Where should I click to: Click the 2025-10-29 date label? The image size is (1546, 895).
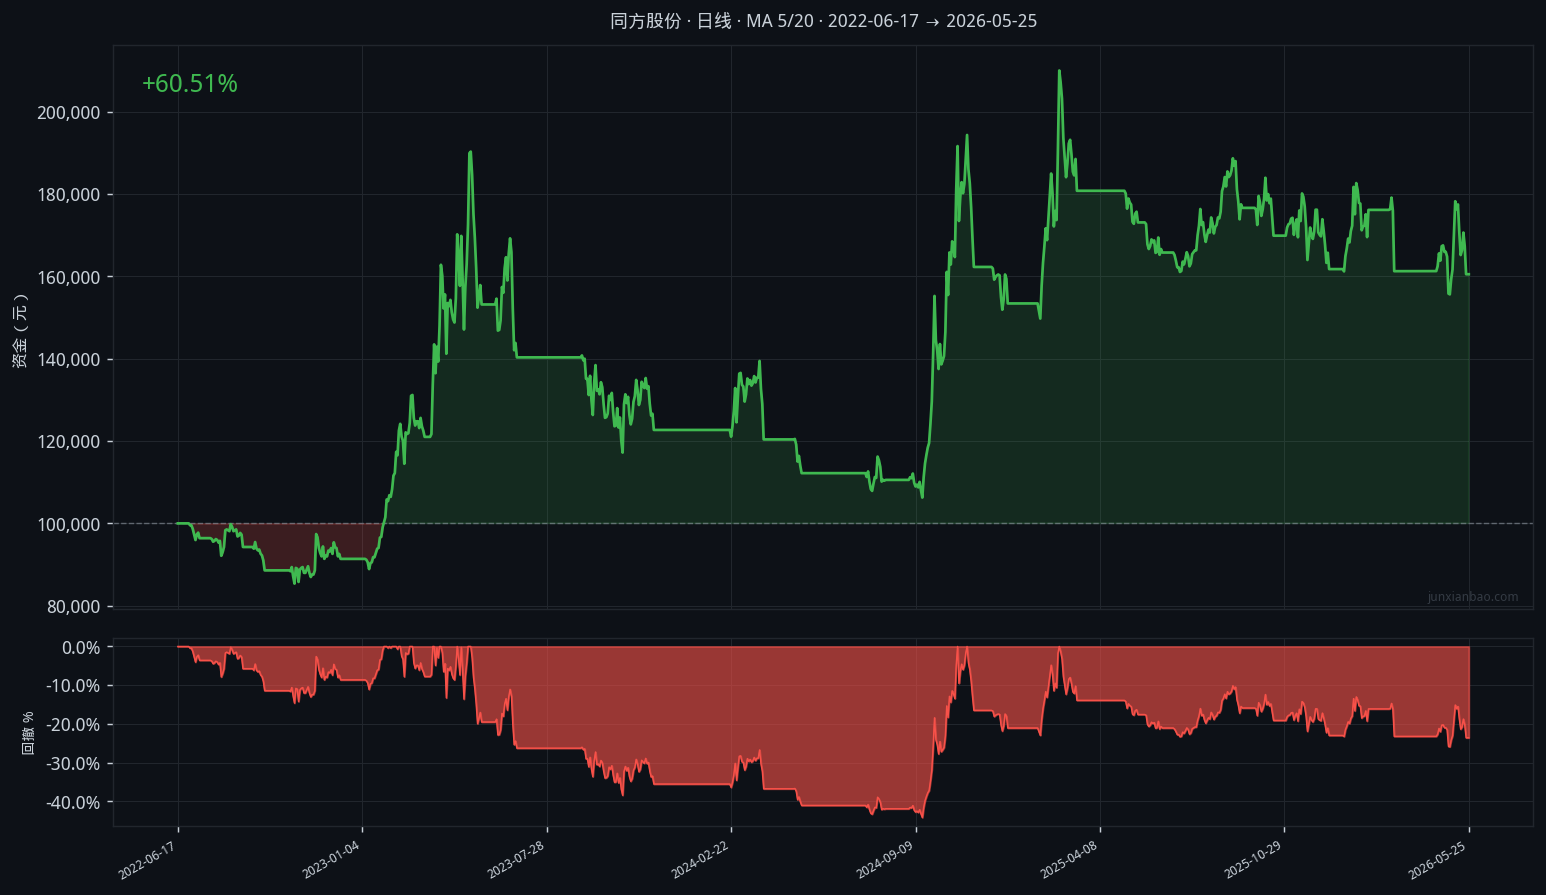(1253, 860)
